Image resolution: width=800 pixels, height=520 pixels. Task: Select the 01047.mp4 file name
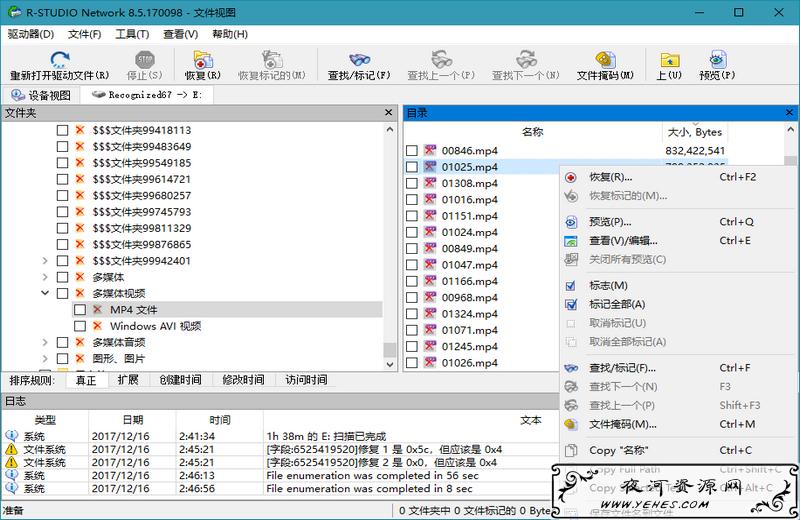(x=469, y=265)
